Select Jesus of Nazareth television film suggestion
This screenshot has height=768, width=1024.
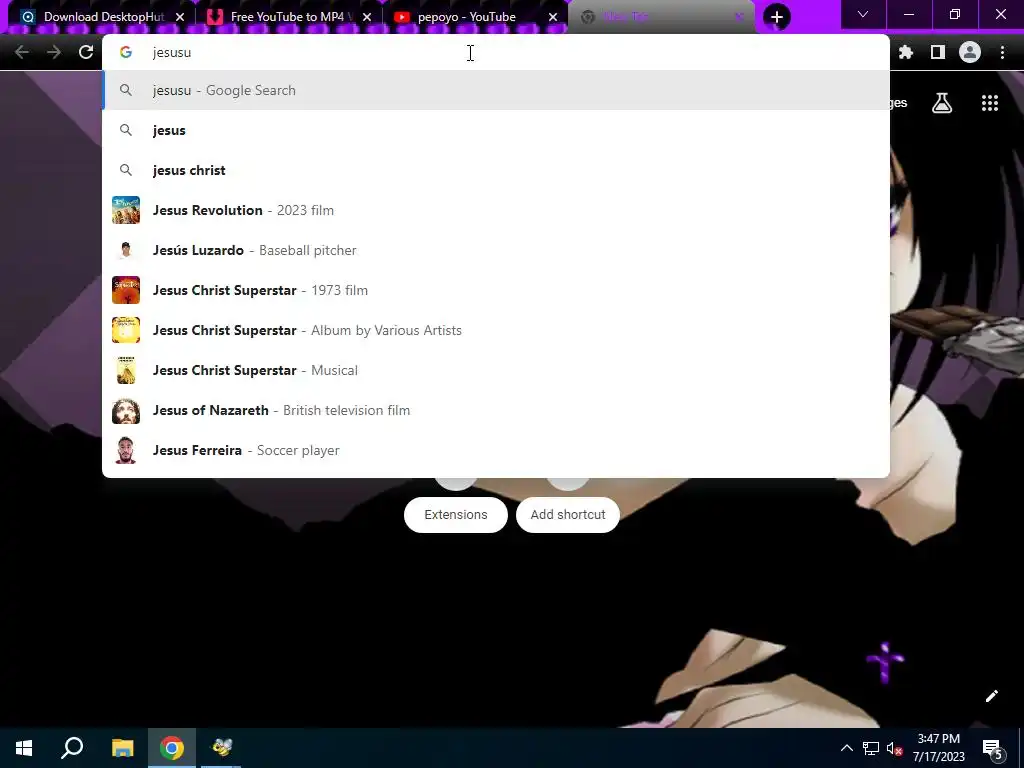[496, 410]
